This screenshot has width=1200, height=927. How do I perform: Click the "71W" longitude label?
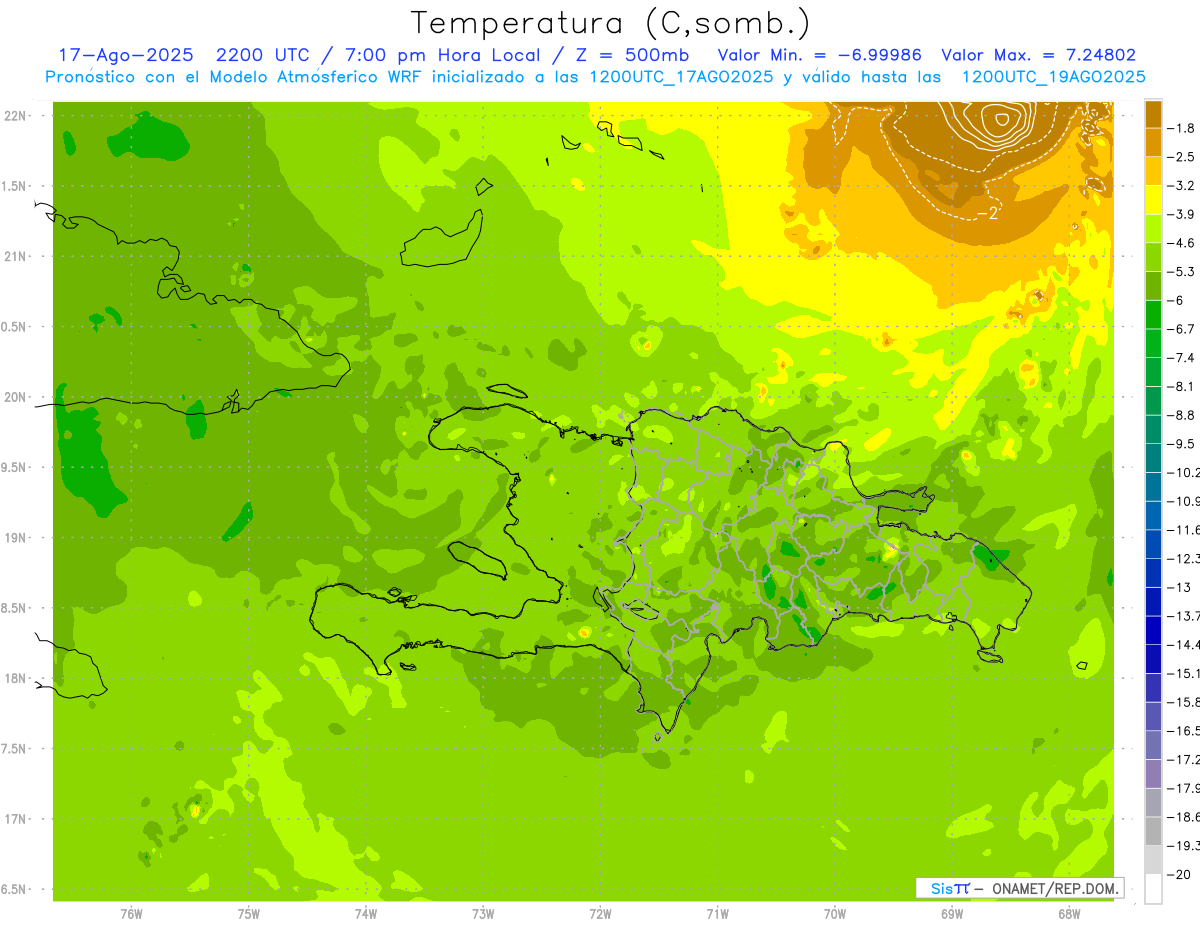(717, 914)
